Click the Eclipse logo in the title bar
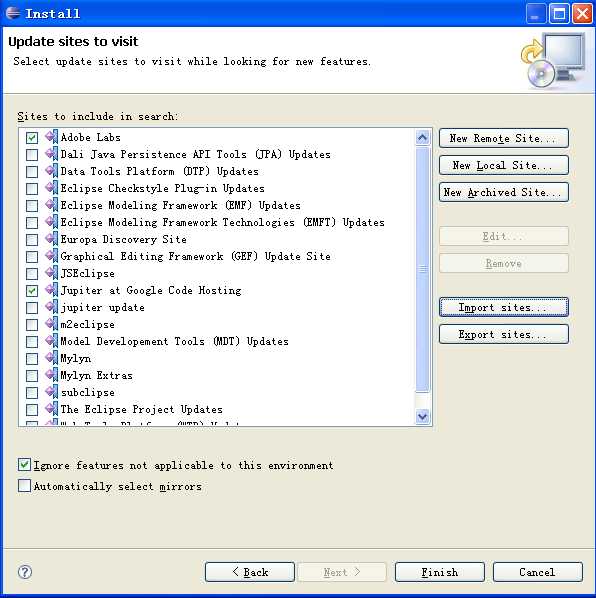This screenshot has width=596, height=598. pyautogui.click(x=13, y=13)
